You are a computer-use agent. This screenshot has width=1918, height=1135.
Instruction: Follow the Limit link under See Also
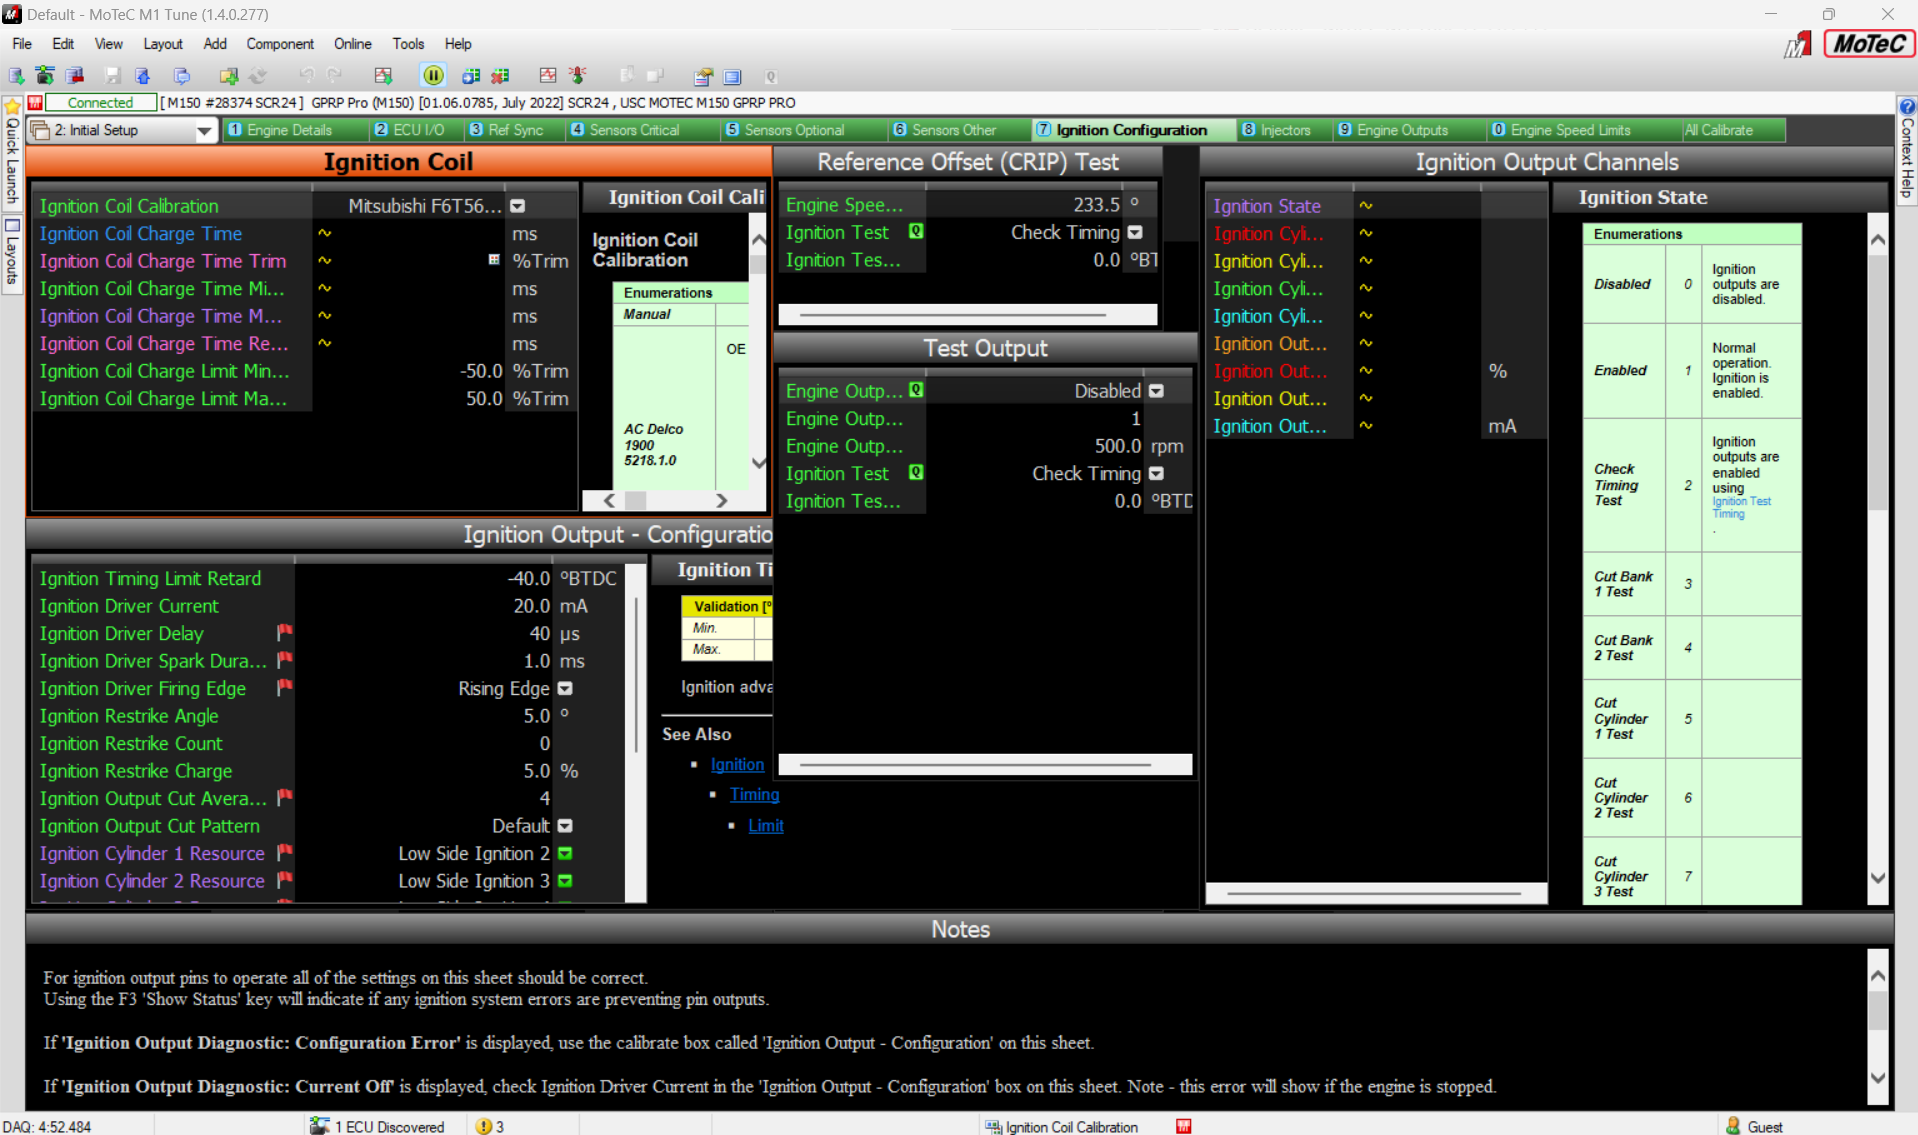765,825
